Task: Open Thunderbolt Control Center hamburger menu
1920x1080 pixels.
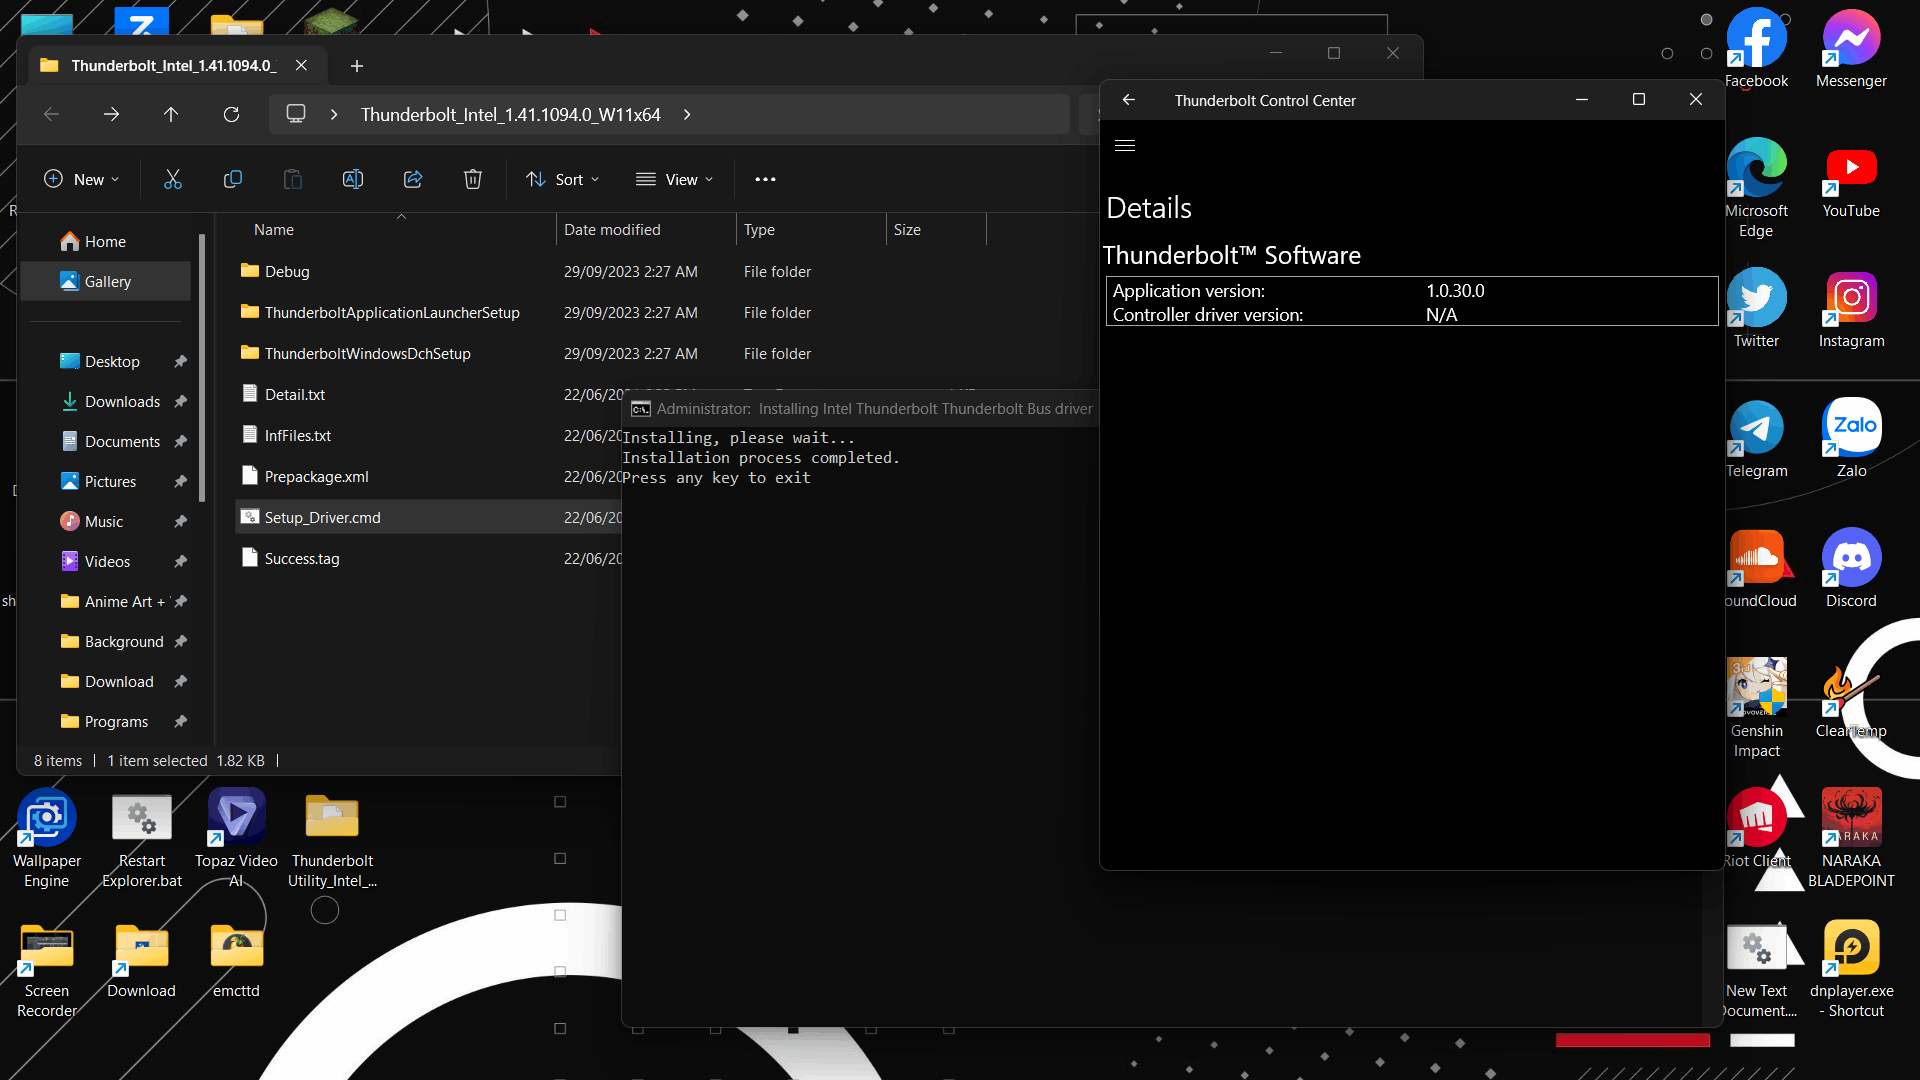Action: (x=1125, y=146)
